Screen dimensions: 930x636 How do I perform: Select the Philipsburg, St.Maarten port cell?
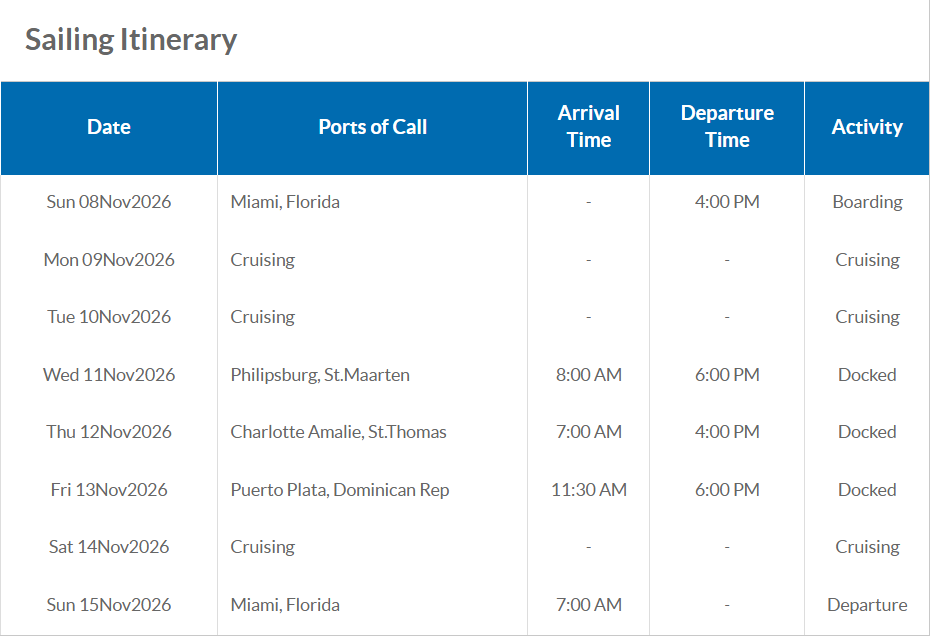coord(320,375)
